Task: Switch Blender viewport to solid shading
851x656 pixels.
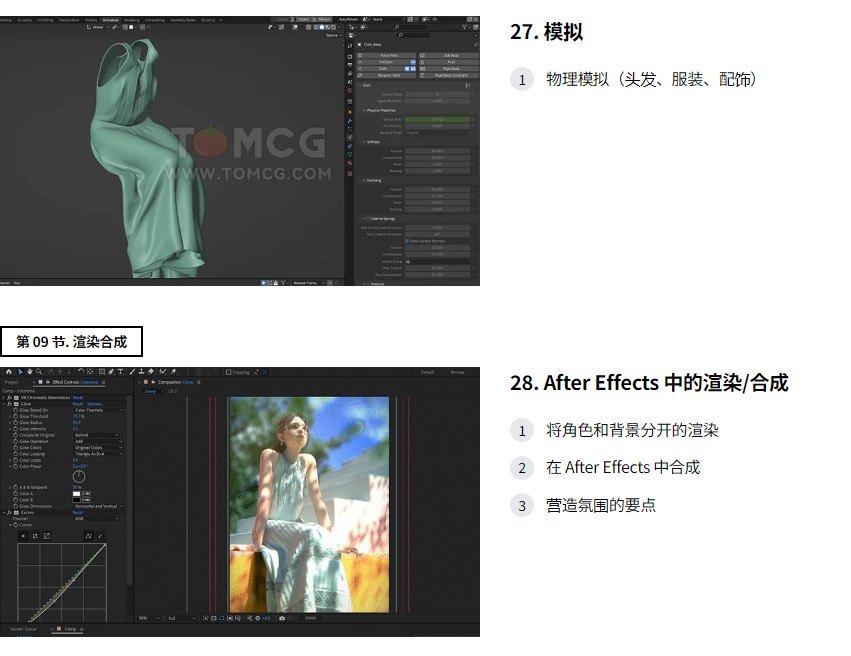Action: [322, 27]
